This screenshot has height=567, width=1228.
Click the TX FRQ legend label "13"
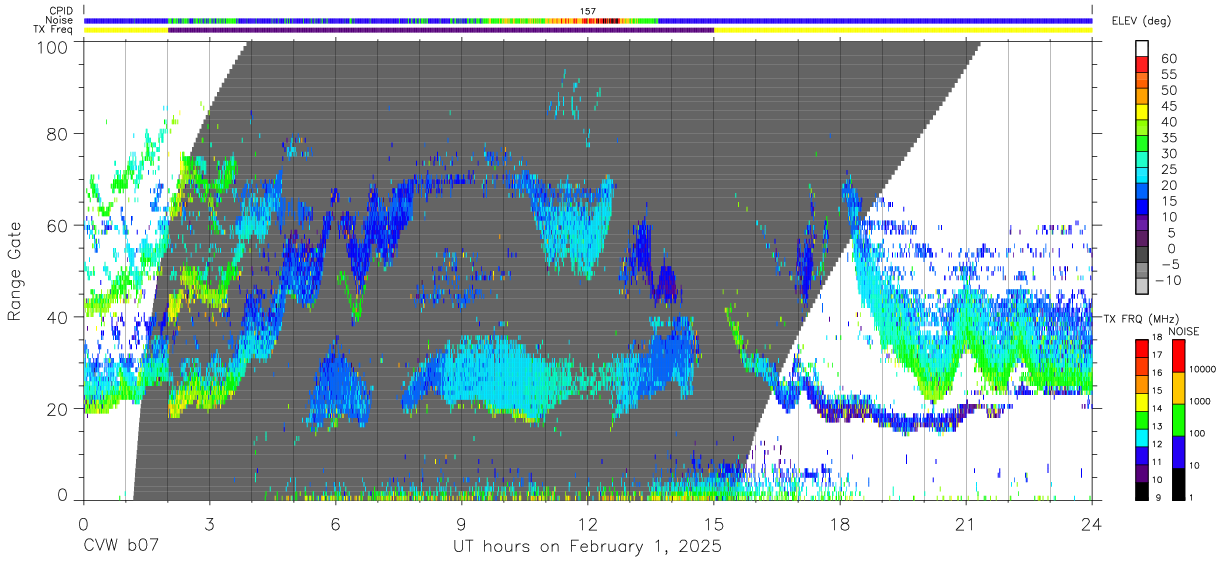click(1156, 427)
